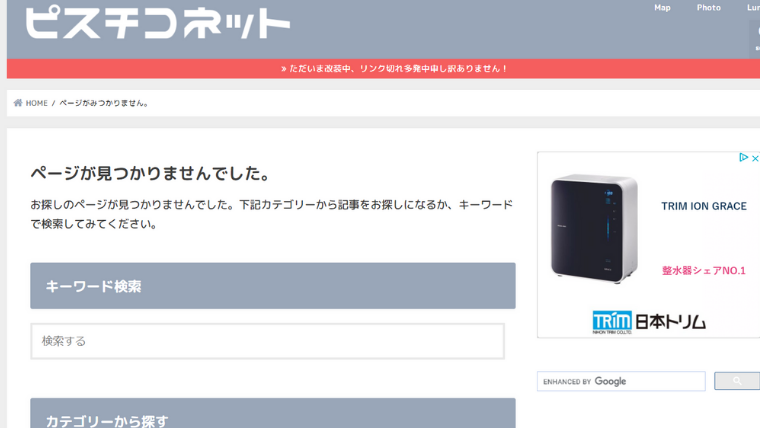Click the カテゴリーから探す section header
The image size is (760, 428).
[272, 419]
